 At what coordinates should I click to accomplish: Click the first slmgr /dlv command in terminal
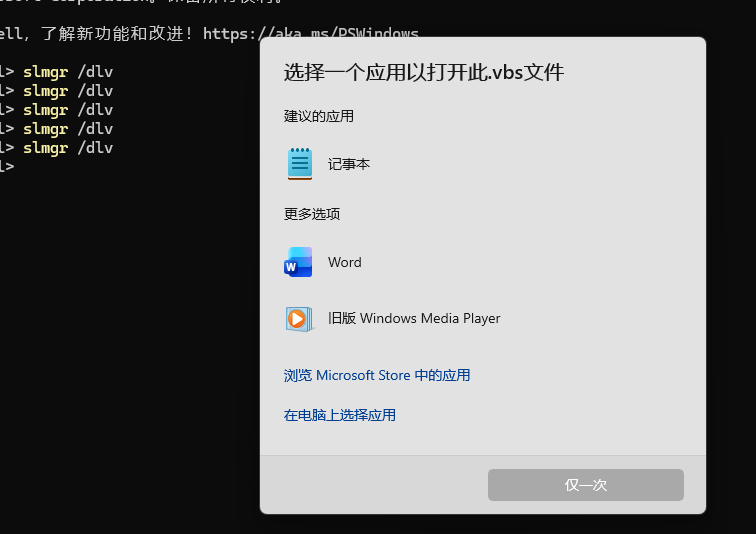(68, 72)
